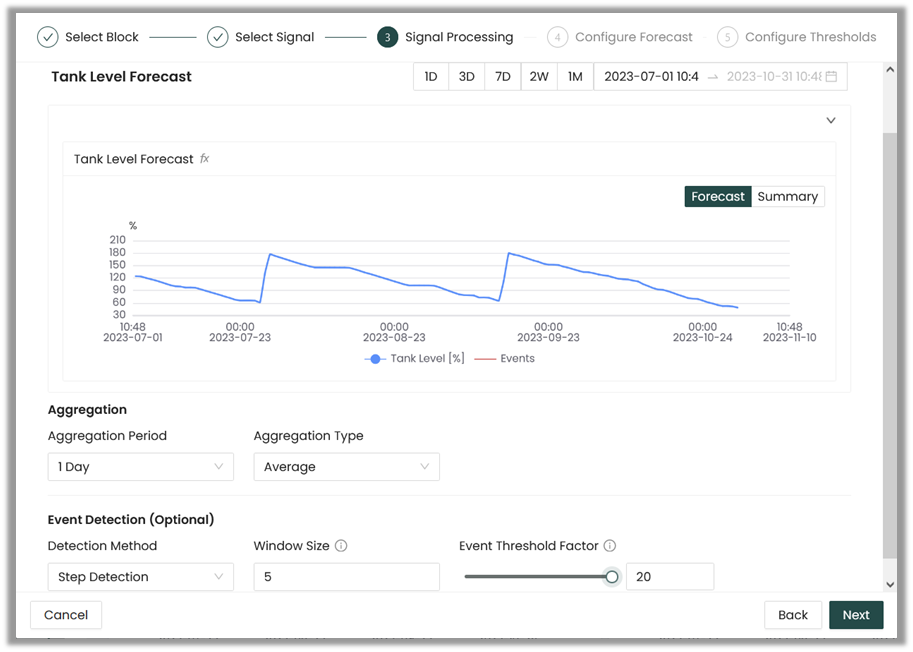Click the calendar icon in date range

831,77
